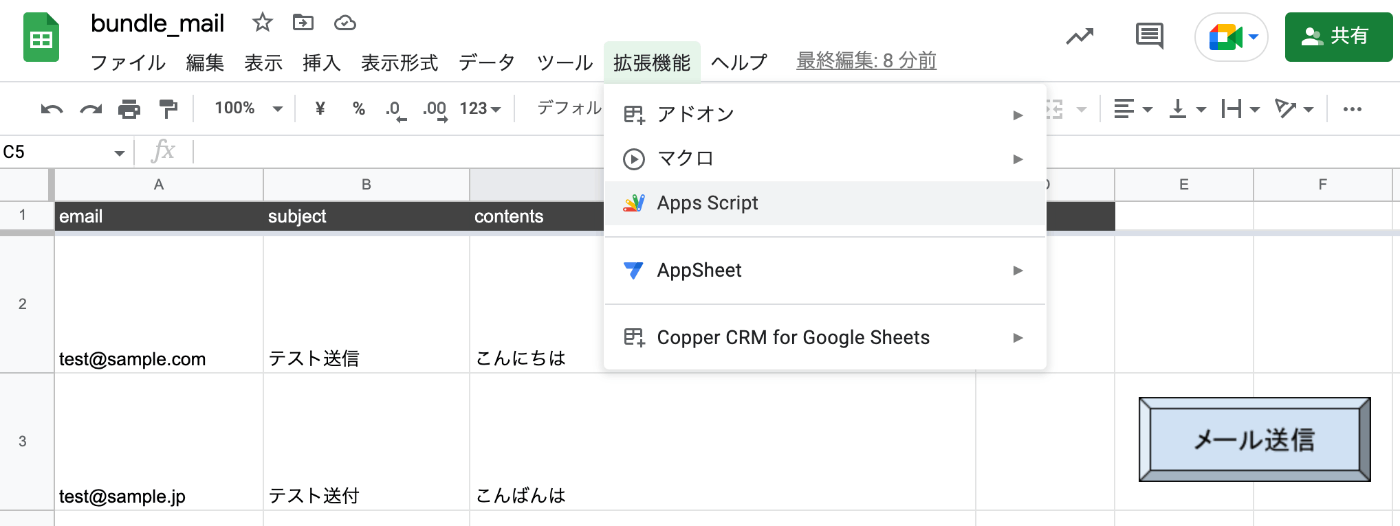Open the 最終編集 version history link
This screenshot has height=526, width=1400.
(866, 62)
